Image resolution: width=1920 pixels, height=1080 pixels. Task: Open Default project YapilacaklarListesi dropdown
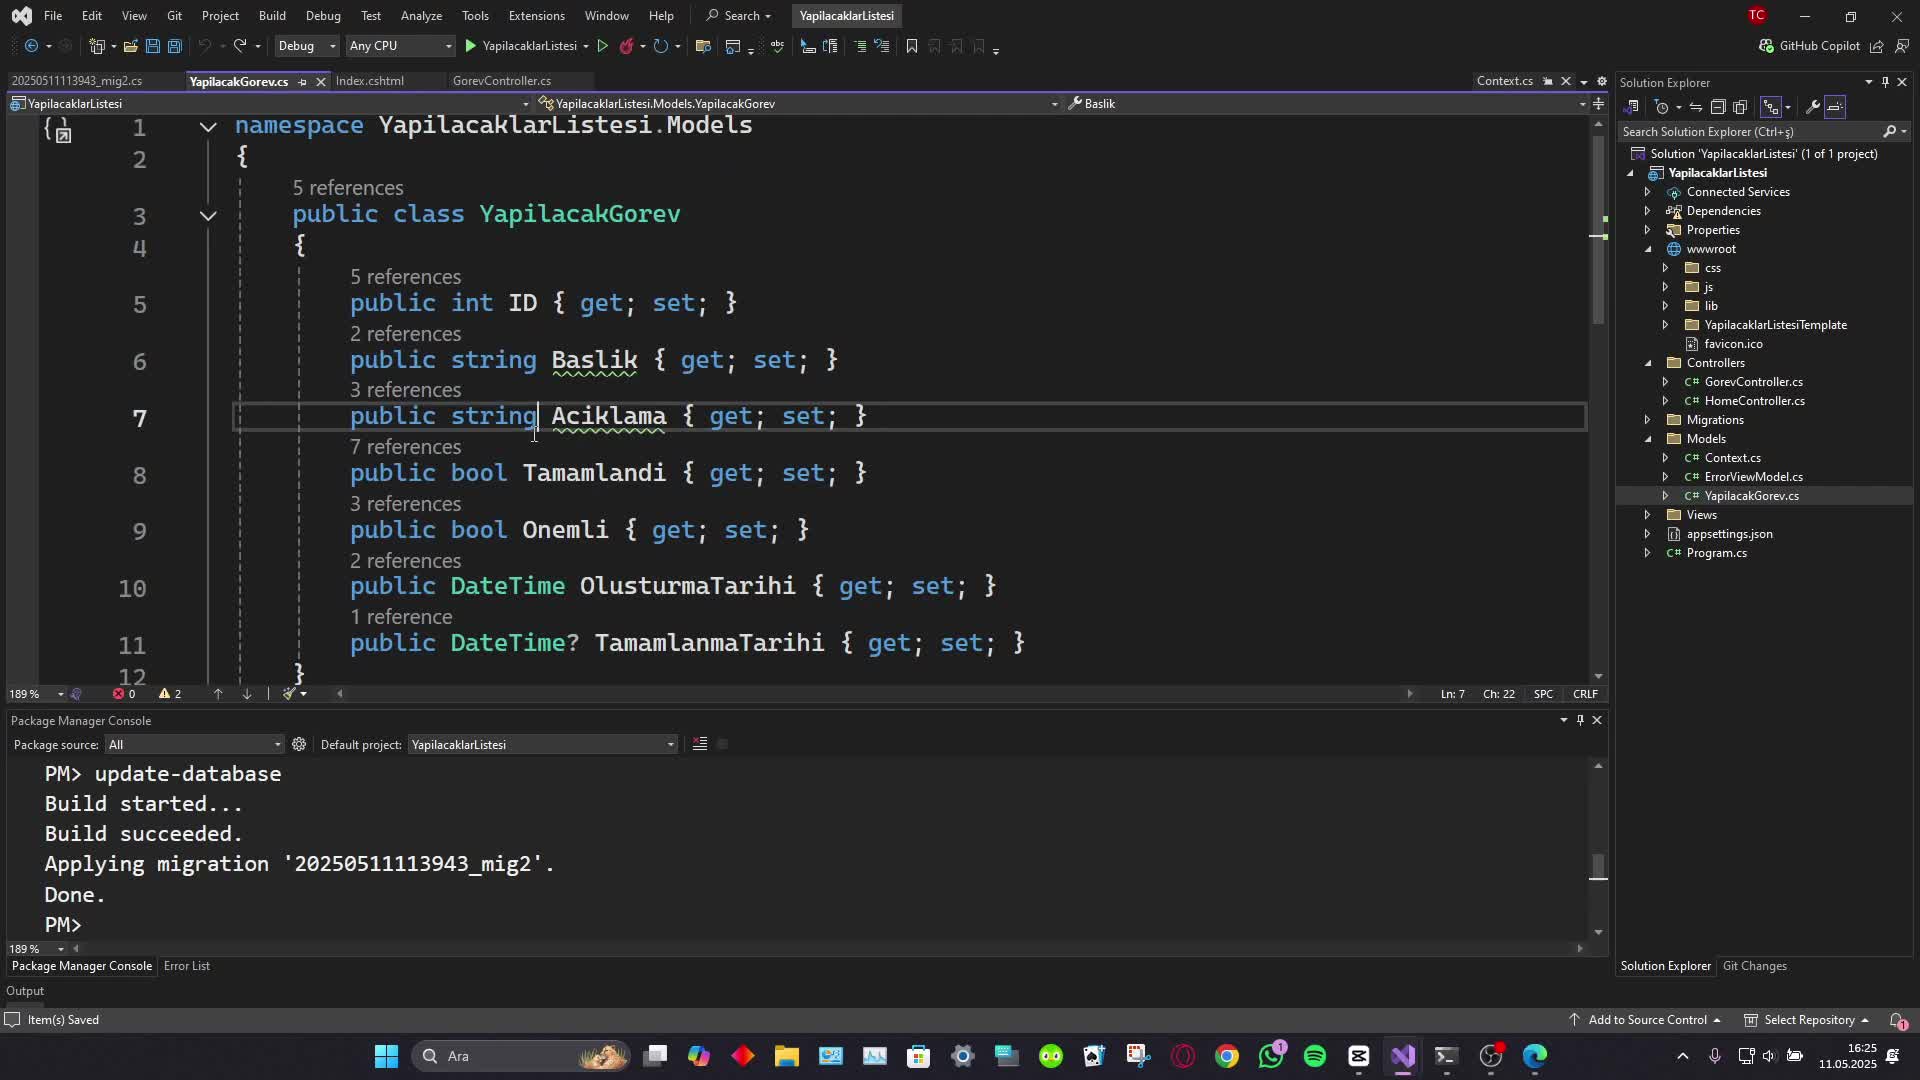543,745
